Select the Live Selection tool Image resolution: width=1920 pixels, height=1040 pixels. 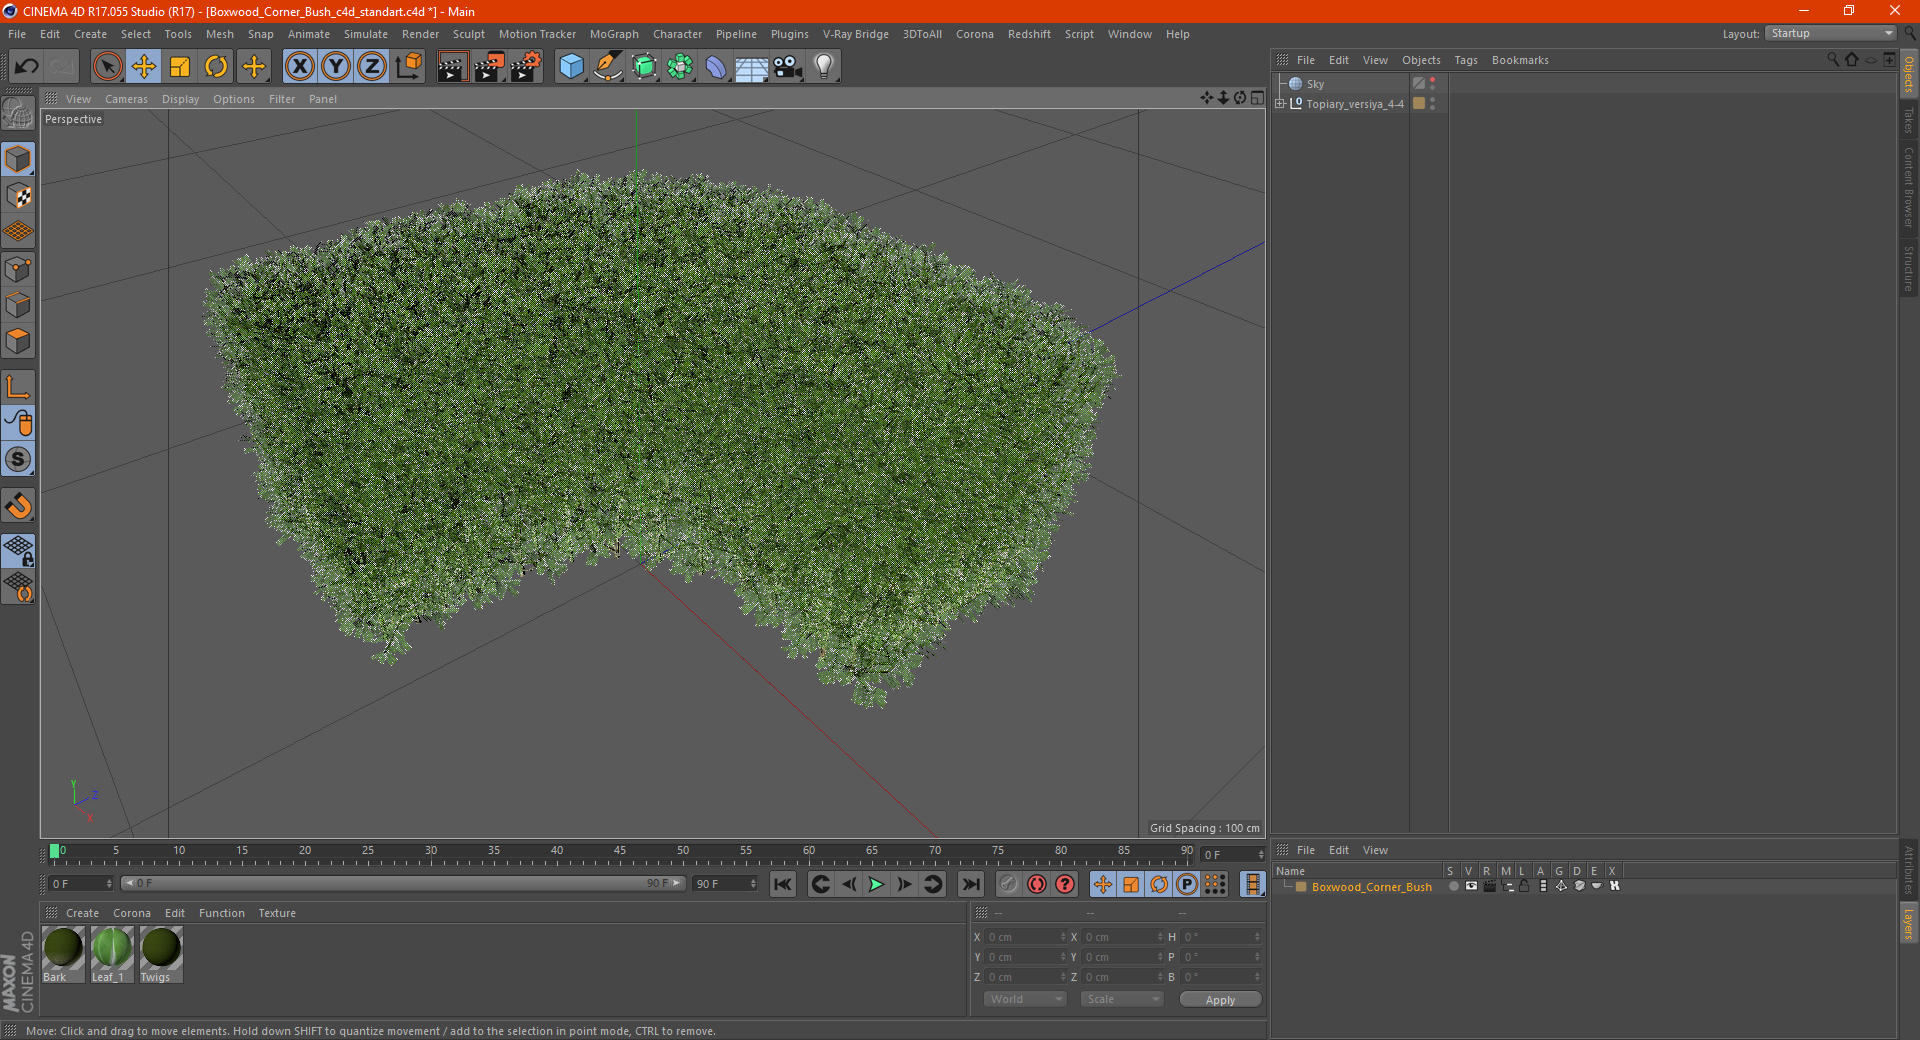[x=107, y=67]
